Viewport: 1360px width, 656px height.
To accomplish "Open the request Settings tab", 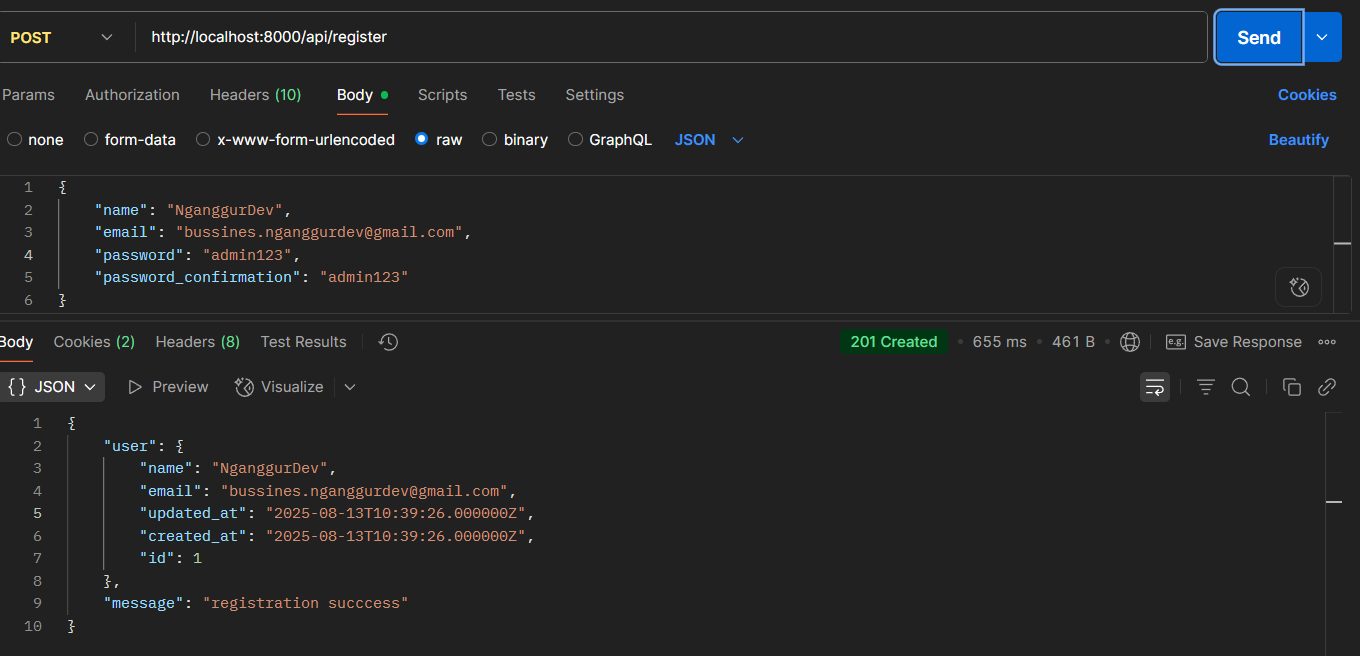I will pos(594,95).
